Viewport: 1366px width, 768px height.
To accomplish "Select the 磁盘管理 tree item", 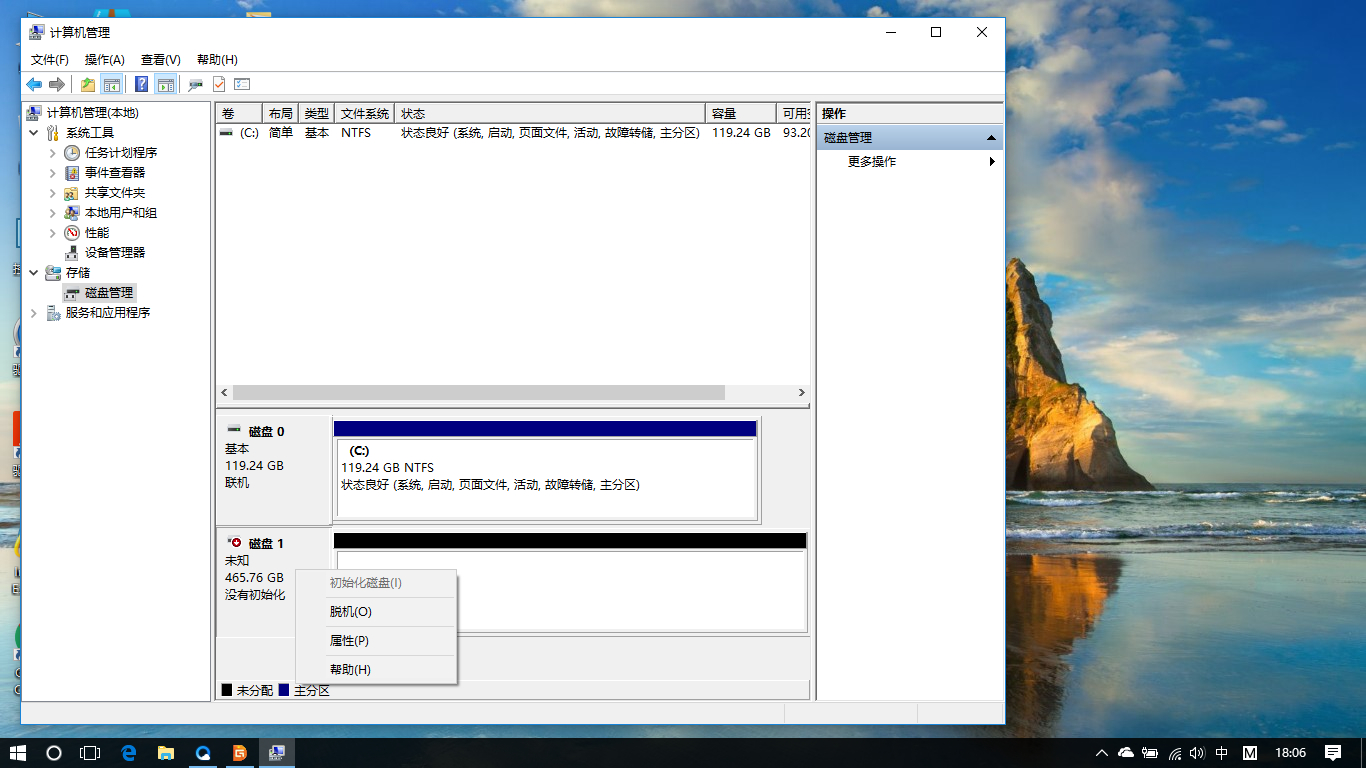I will (x=99, y=293).
